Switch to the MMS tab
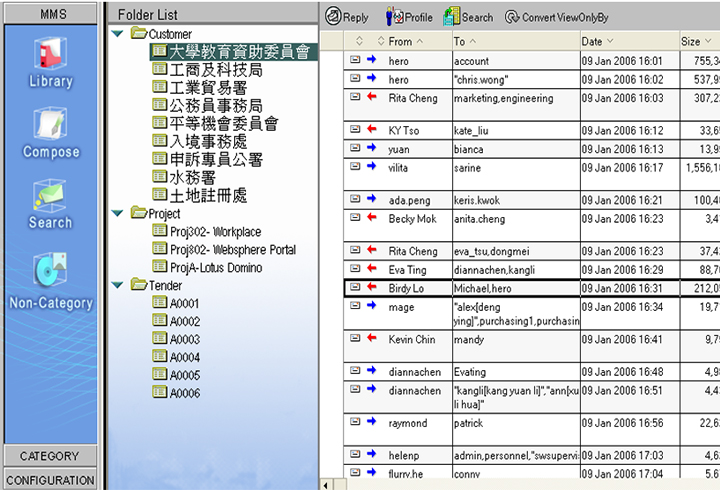The image size is (720, 490). (x=51, y=14)
